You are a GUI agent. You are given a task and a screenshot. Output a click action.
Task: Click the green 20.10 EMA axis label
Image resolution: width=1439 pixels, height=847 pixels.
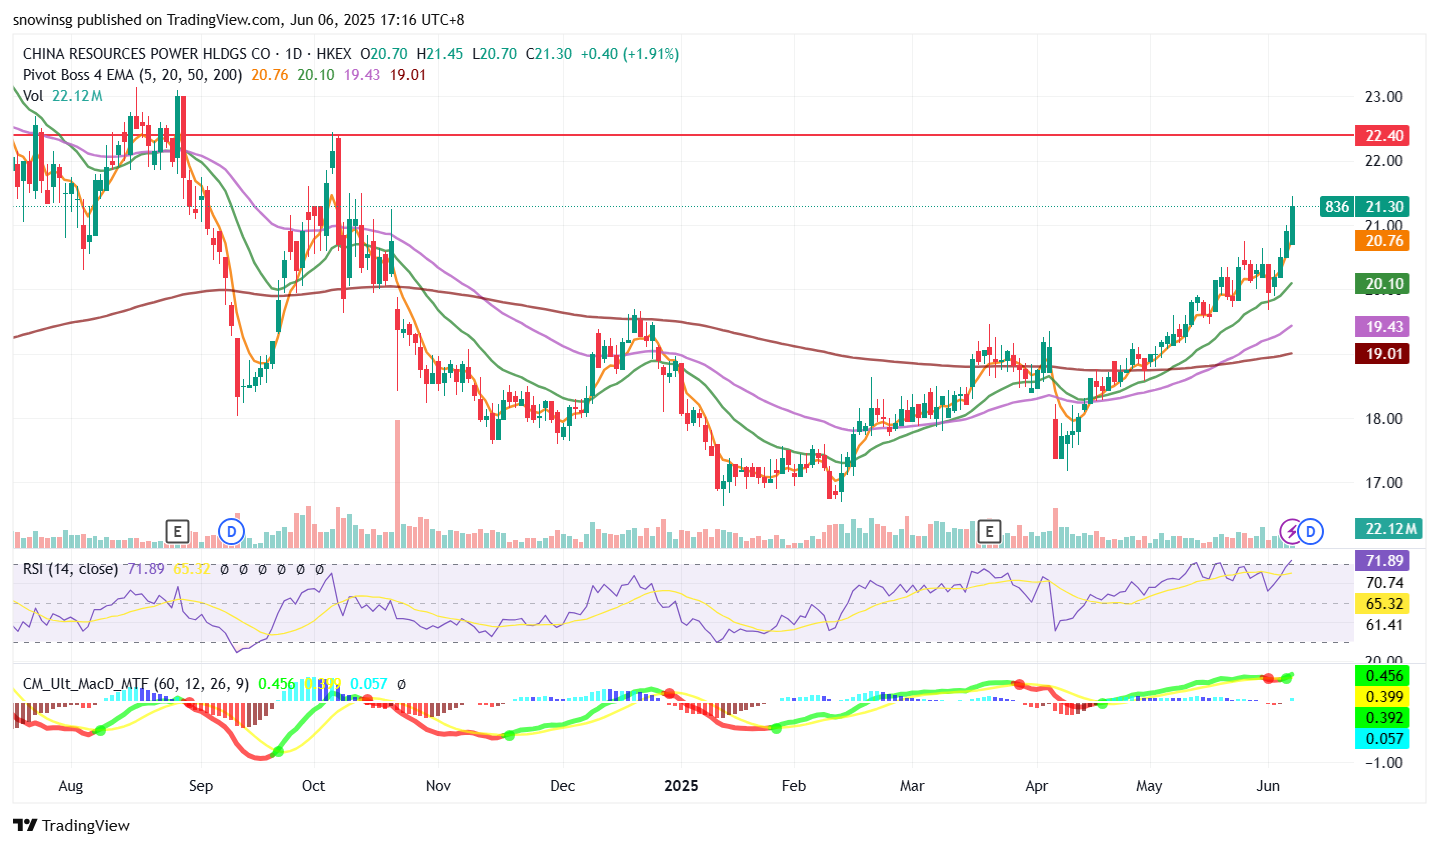coord(1384,284)
